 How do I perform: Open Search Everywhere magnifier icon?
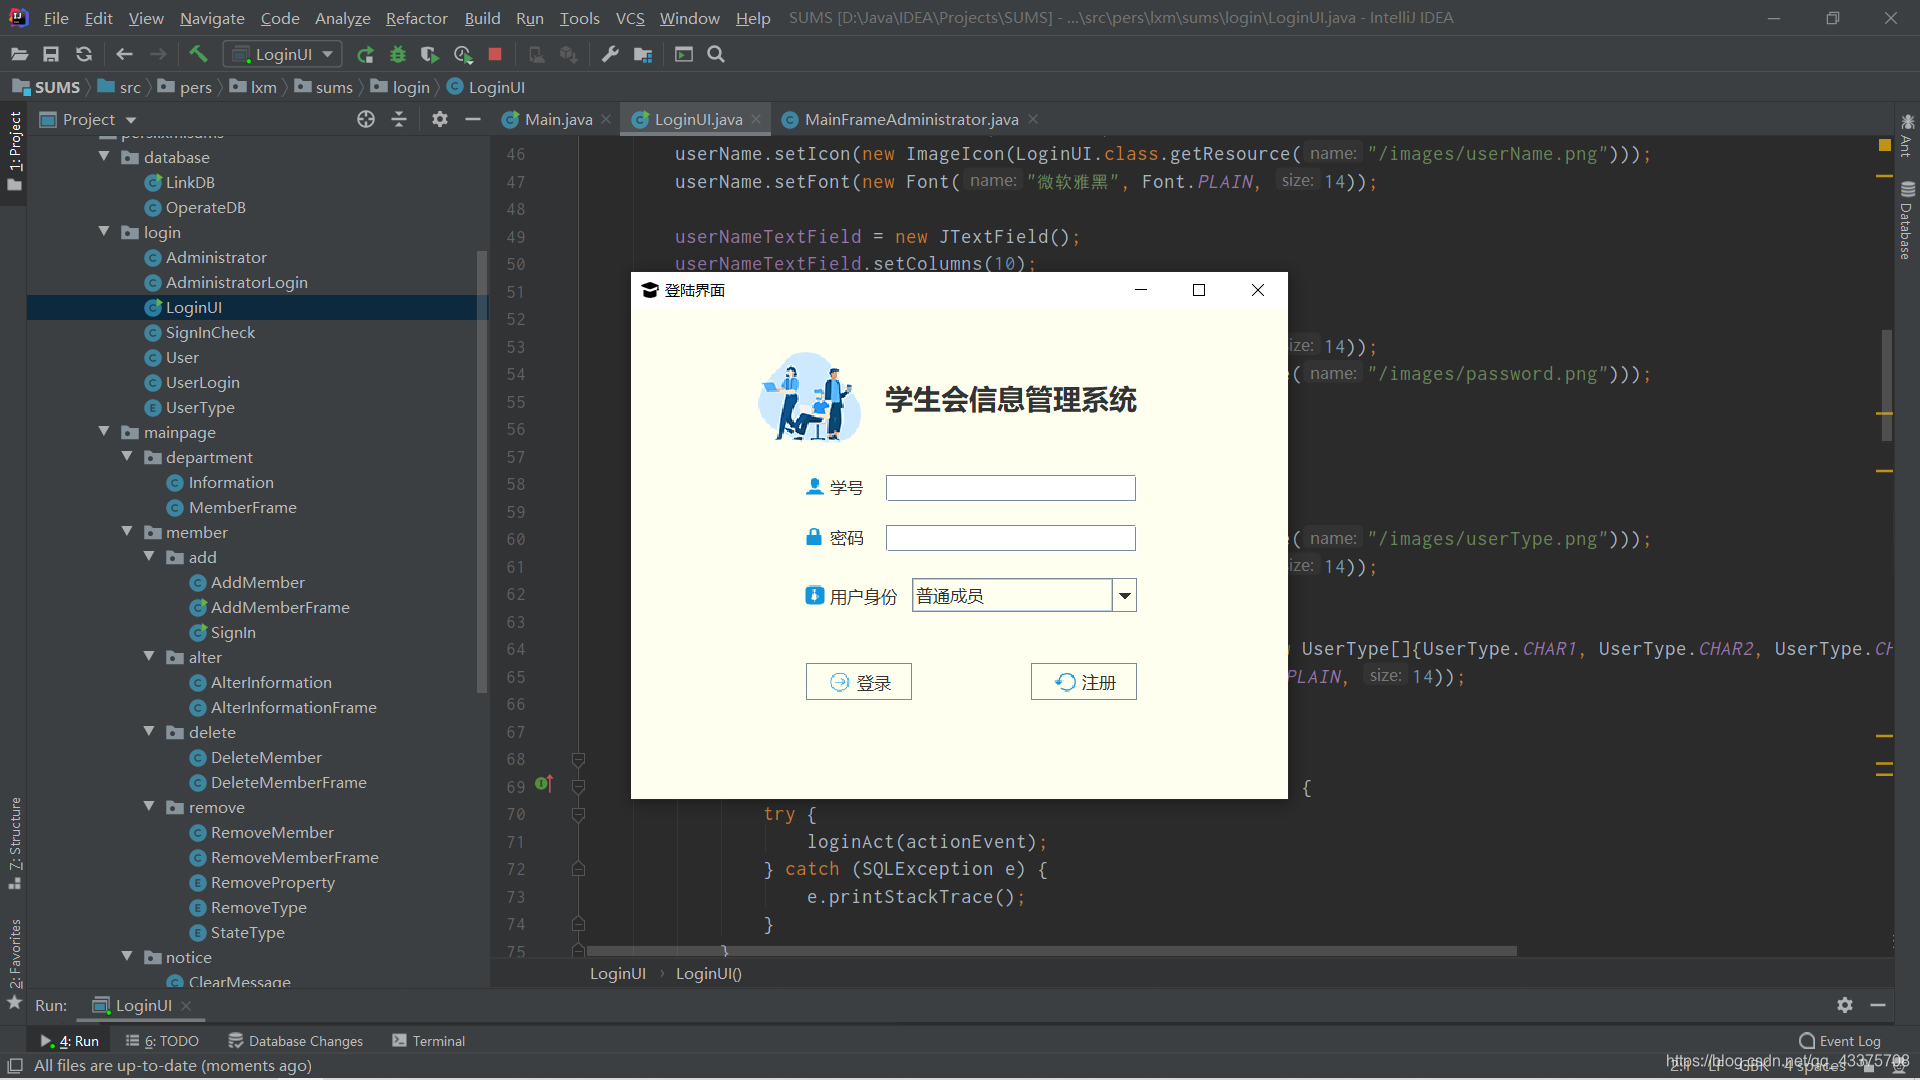(x=716, y=54)
